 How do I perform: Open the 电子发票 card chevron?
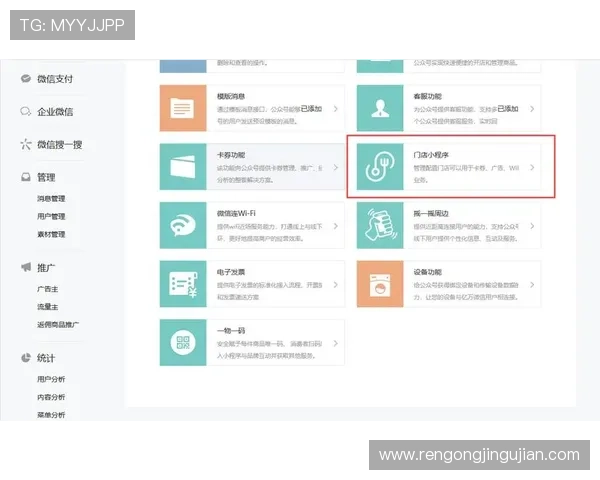click(336, 285)
